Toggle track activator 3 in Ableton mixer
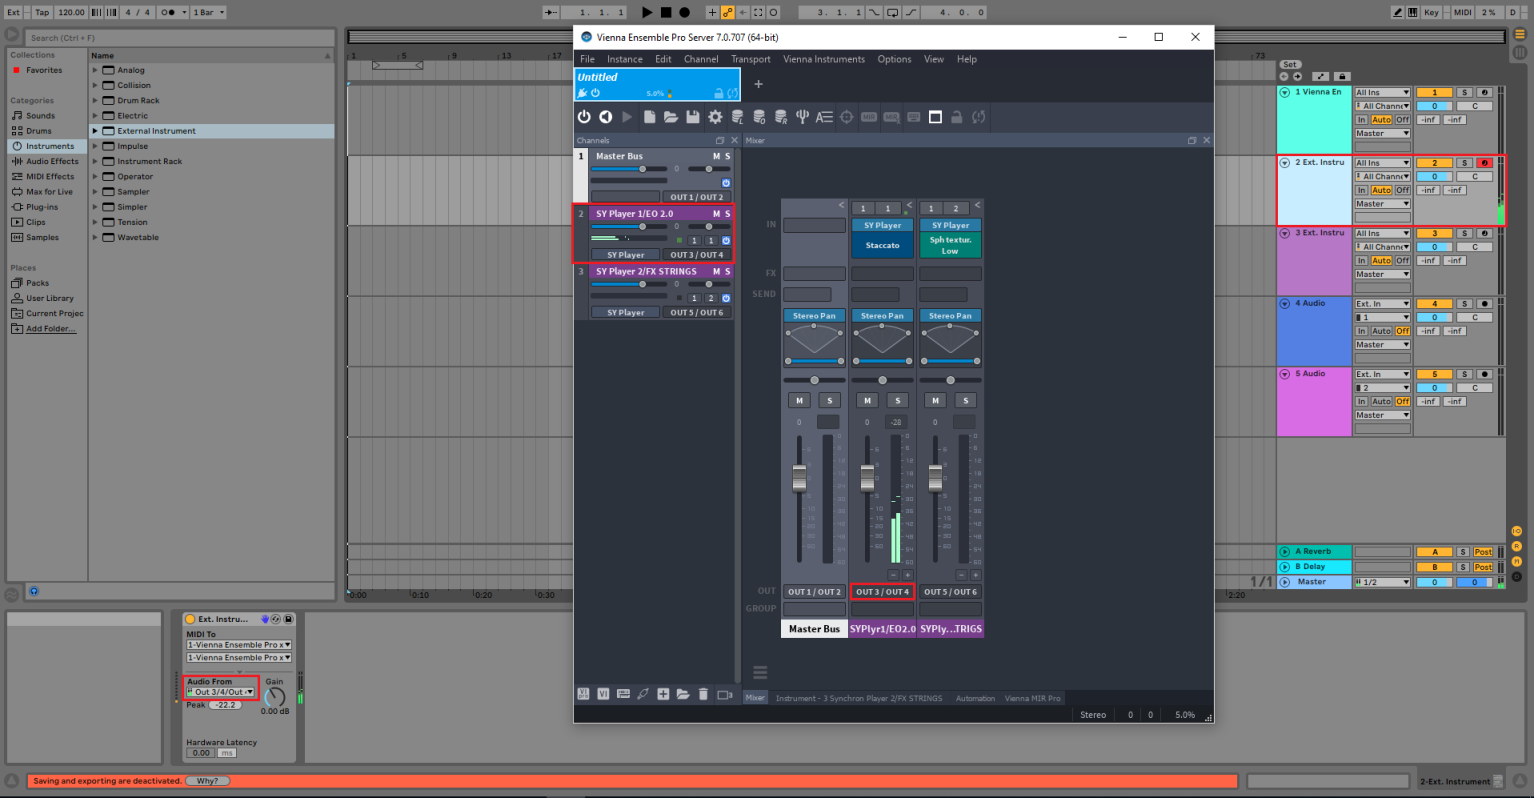Viewport: 1534px width, 798px height. click(1434, 233)
